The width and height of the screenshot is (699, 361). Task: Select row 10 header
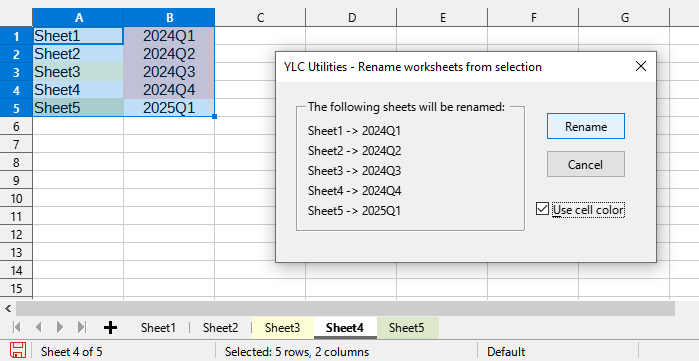pos(16,198)
